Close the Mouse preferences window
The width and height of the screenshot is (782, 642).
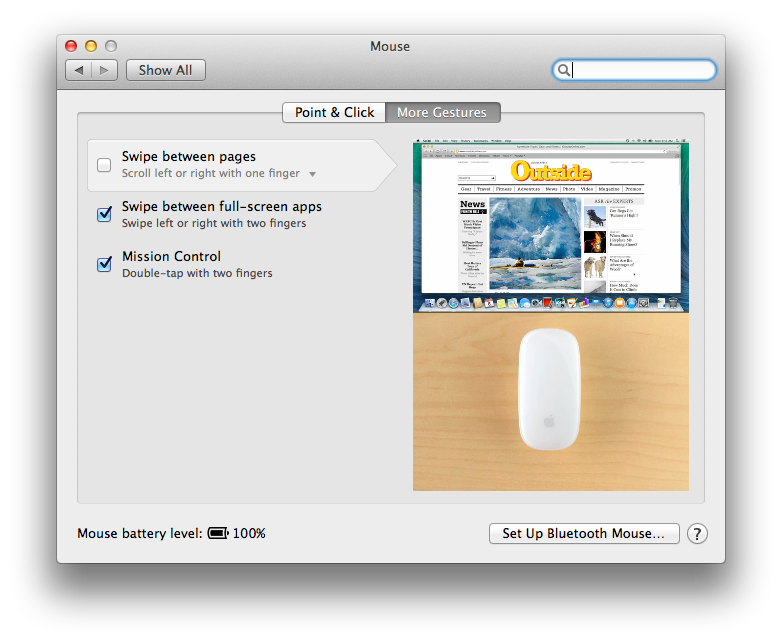71,46
